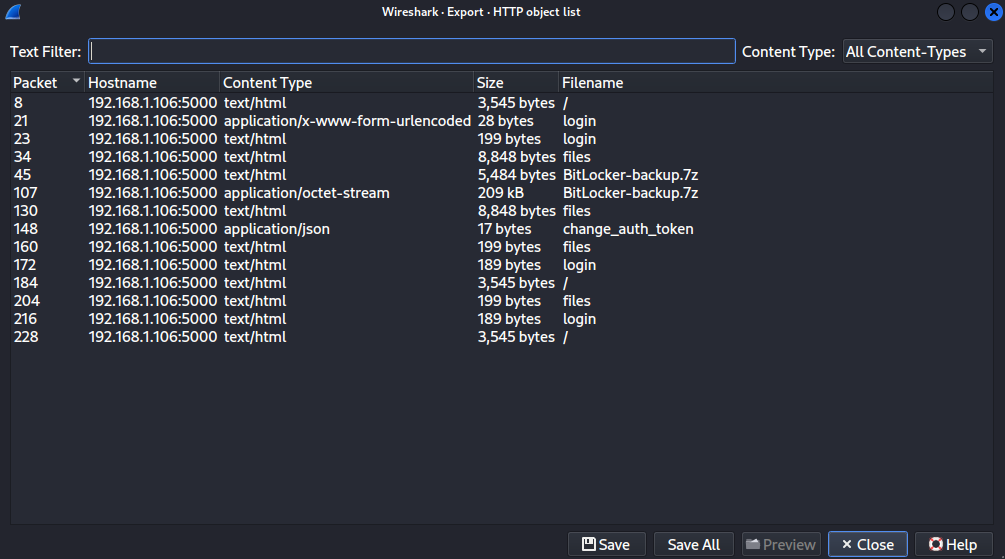1005x559 pixels.
Task: Click the Wireshark shark fin icon
Action: [13, 12]
